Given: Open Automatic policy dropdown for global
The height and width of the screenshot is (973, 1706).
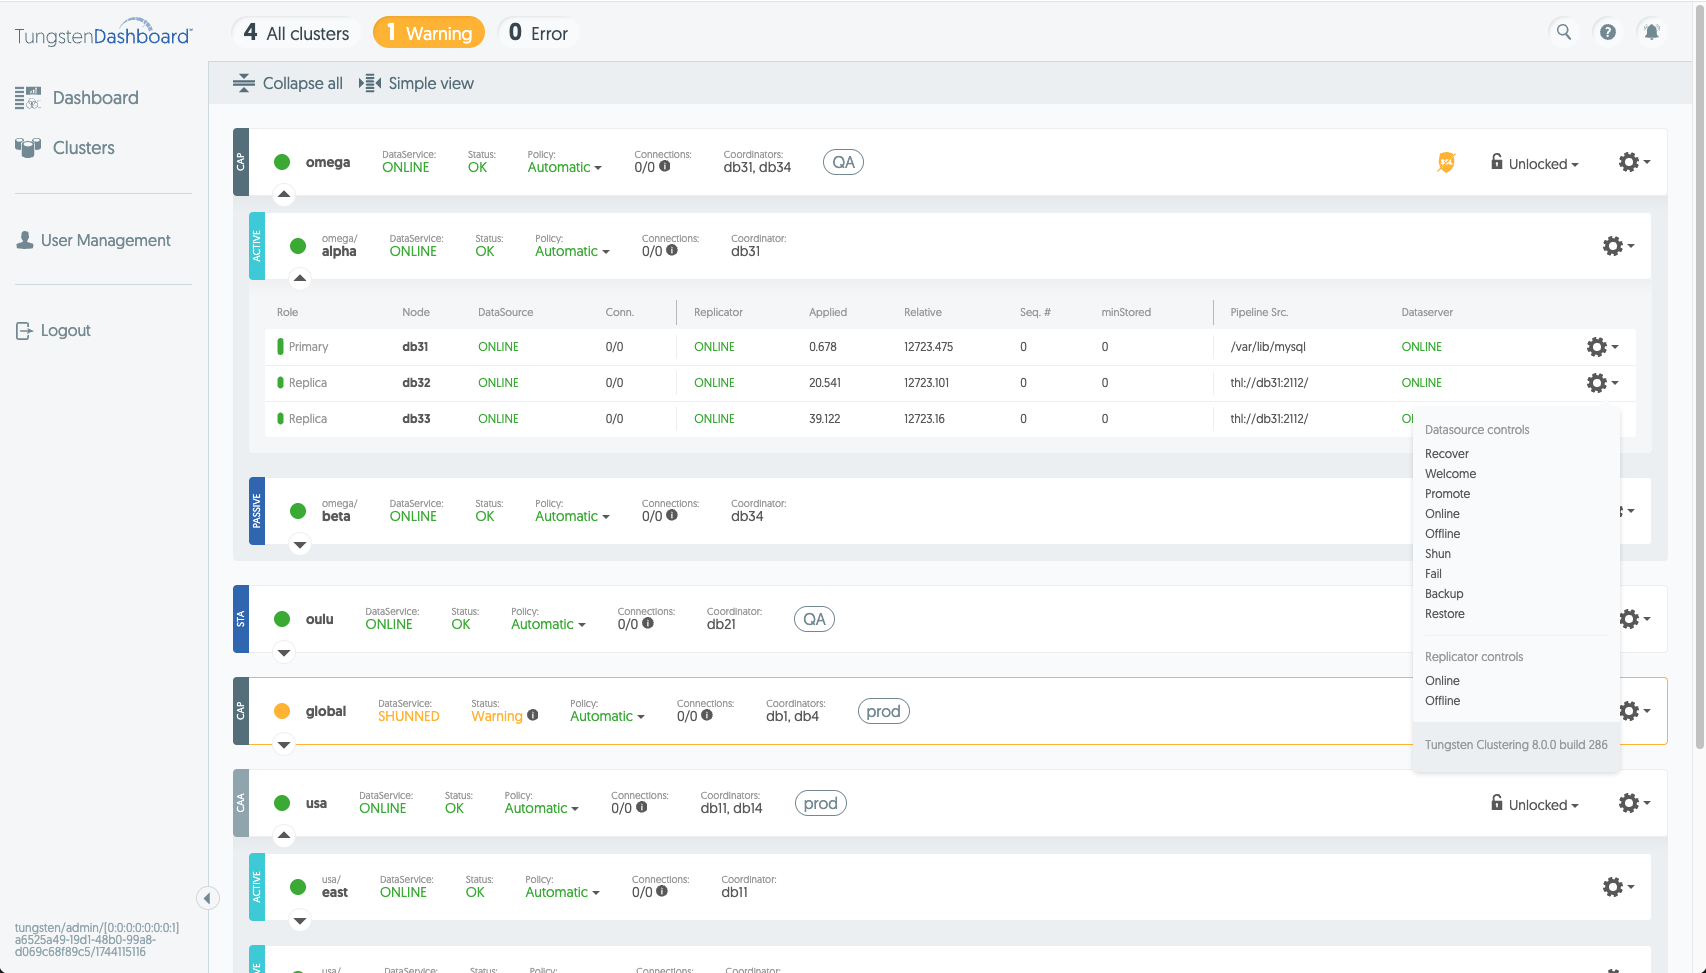Looking at the screenshot, I should tap(607, 716).
